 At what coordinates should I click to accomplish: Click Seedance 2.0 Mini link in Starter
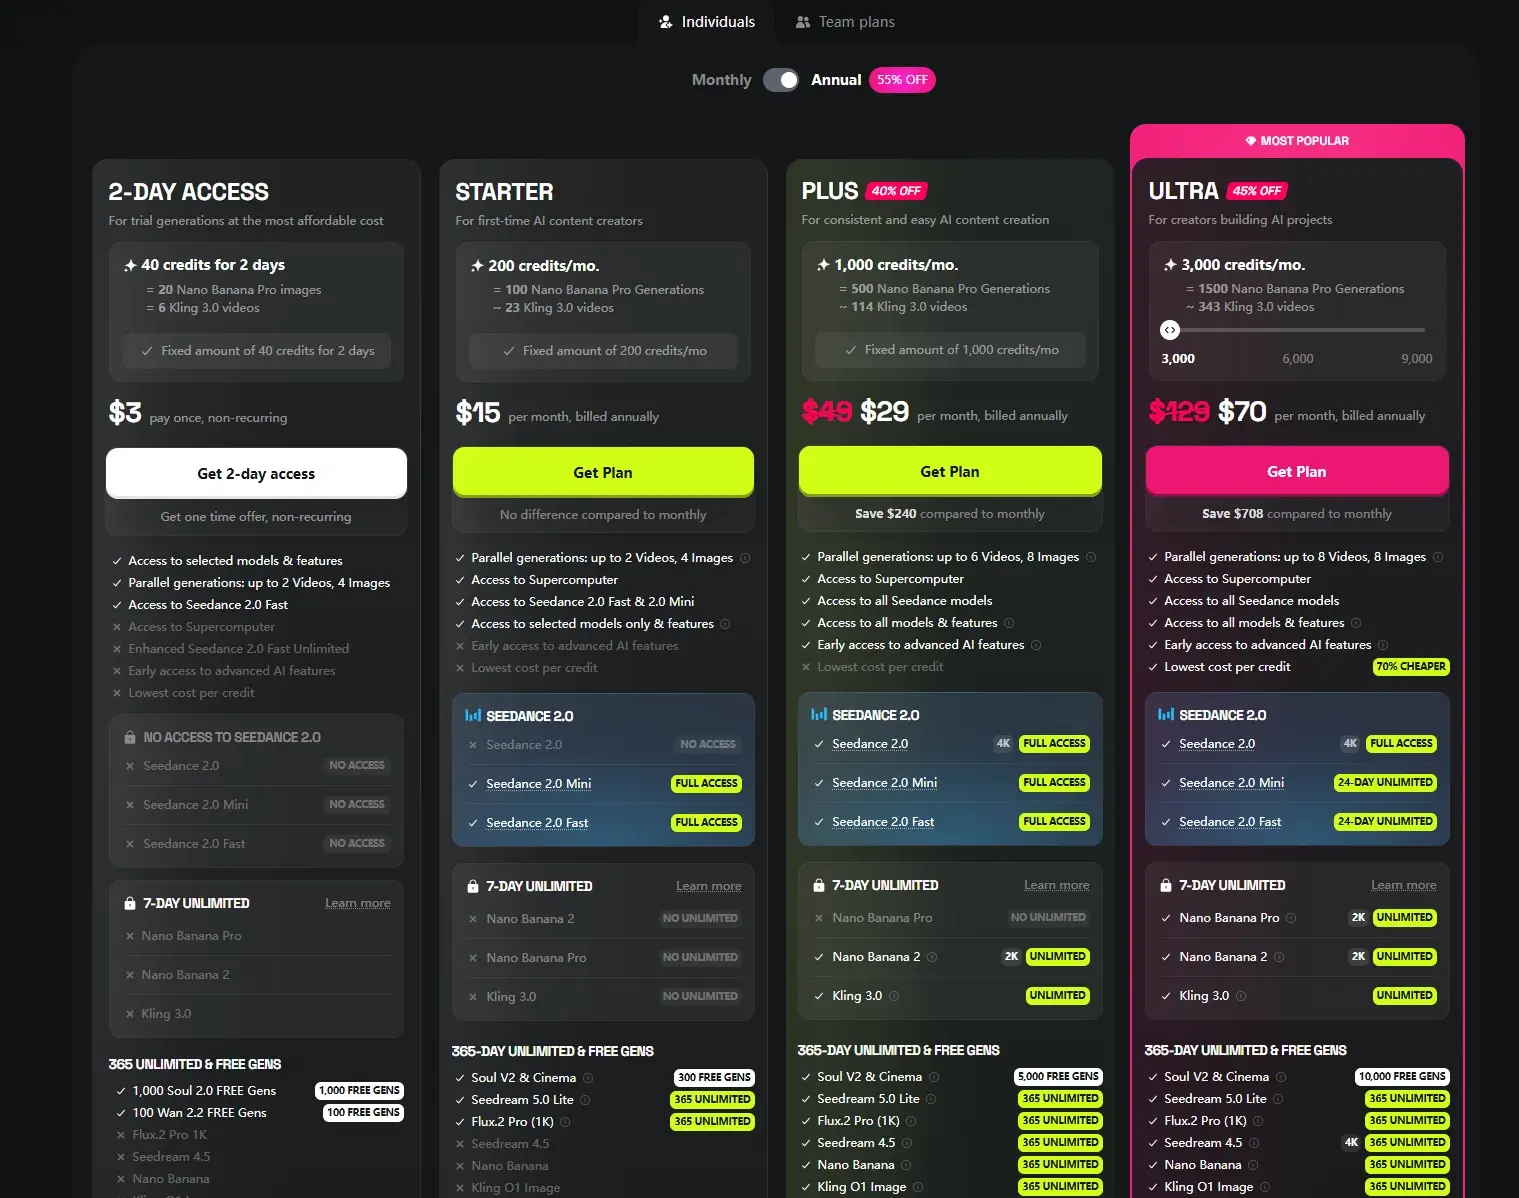[538, 784]
